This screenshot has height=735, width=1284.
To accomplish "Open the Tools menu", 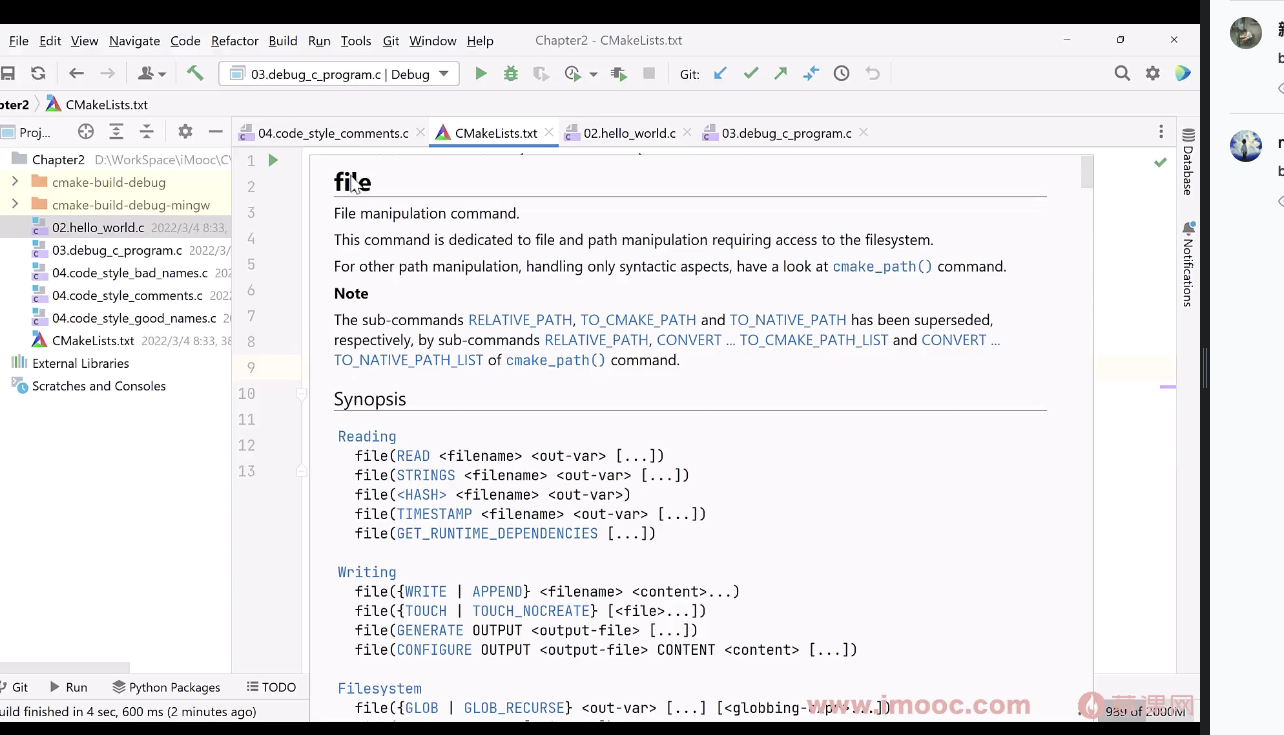I will tap(356, 41).
